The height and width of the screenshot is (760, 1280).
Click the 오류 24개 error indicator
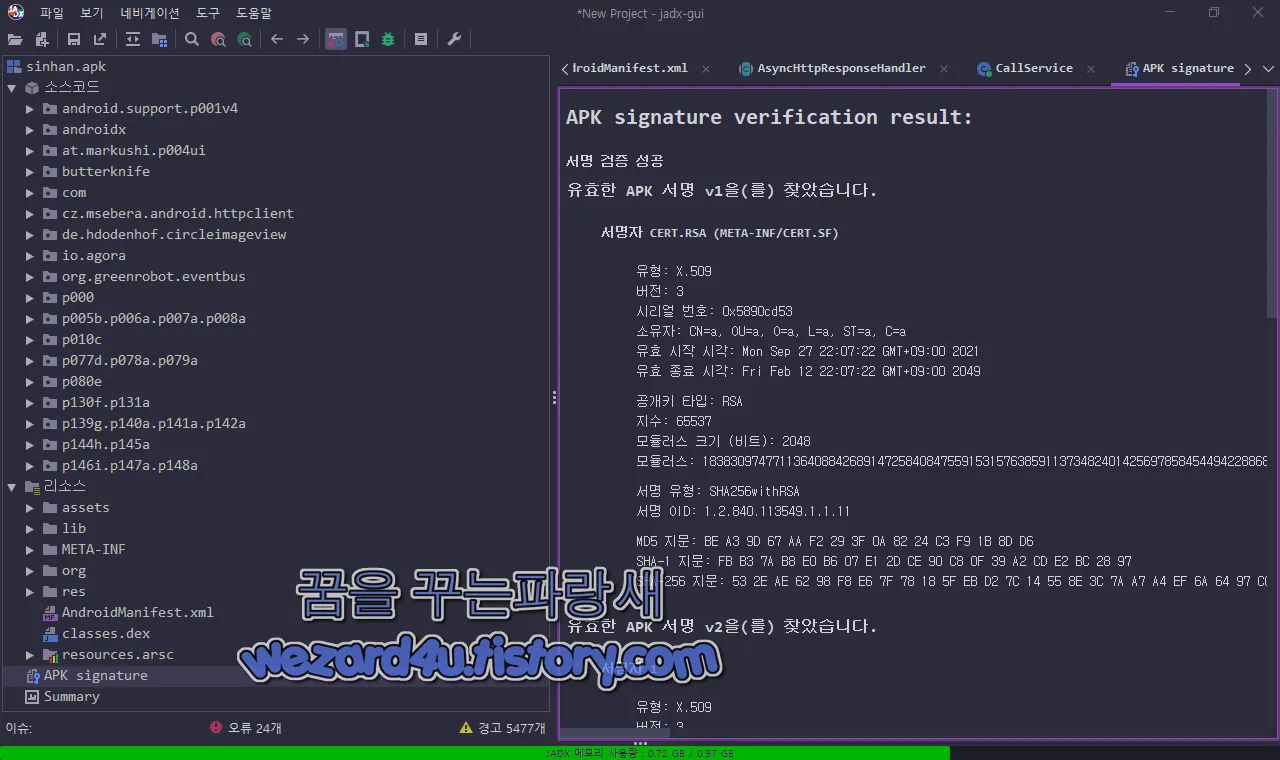tap(246, 728)
